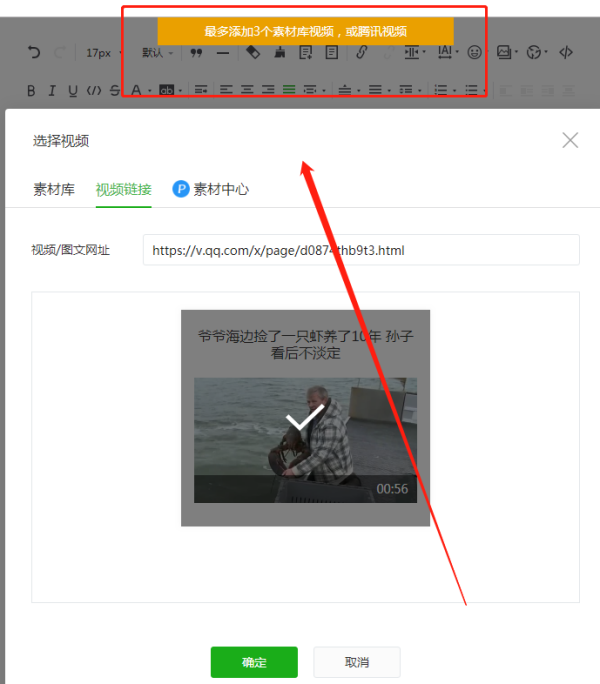Switch to the 素材库 tab
The width and height of the screenshot is (600, 684).
tap(54, 190)
